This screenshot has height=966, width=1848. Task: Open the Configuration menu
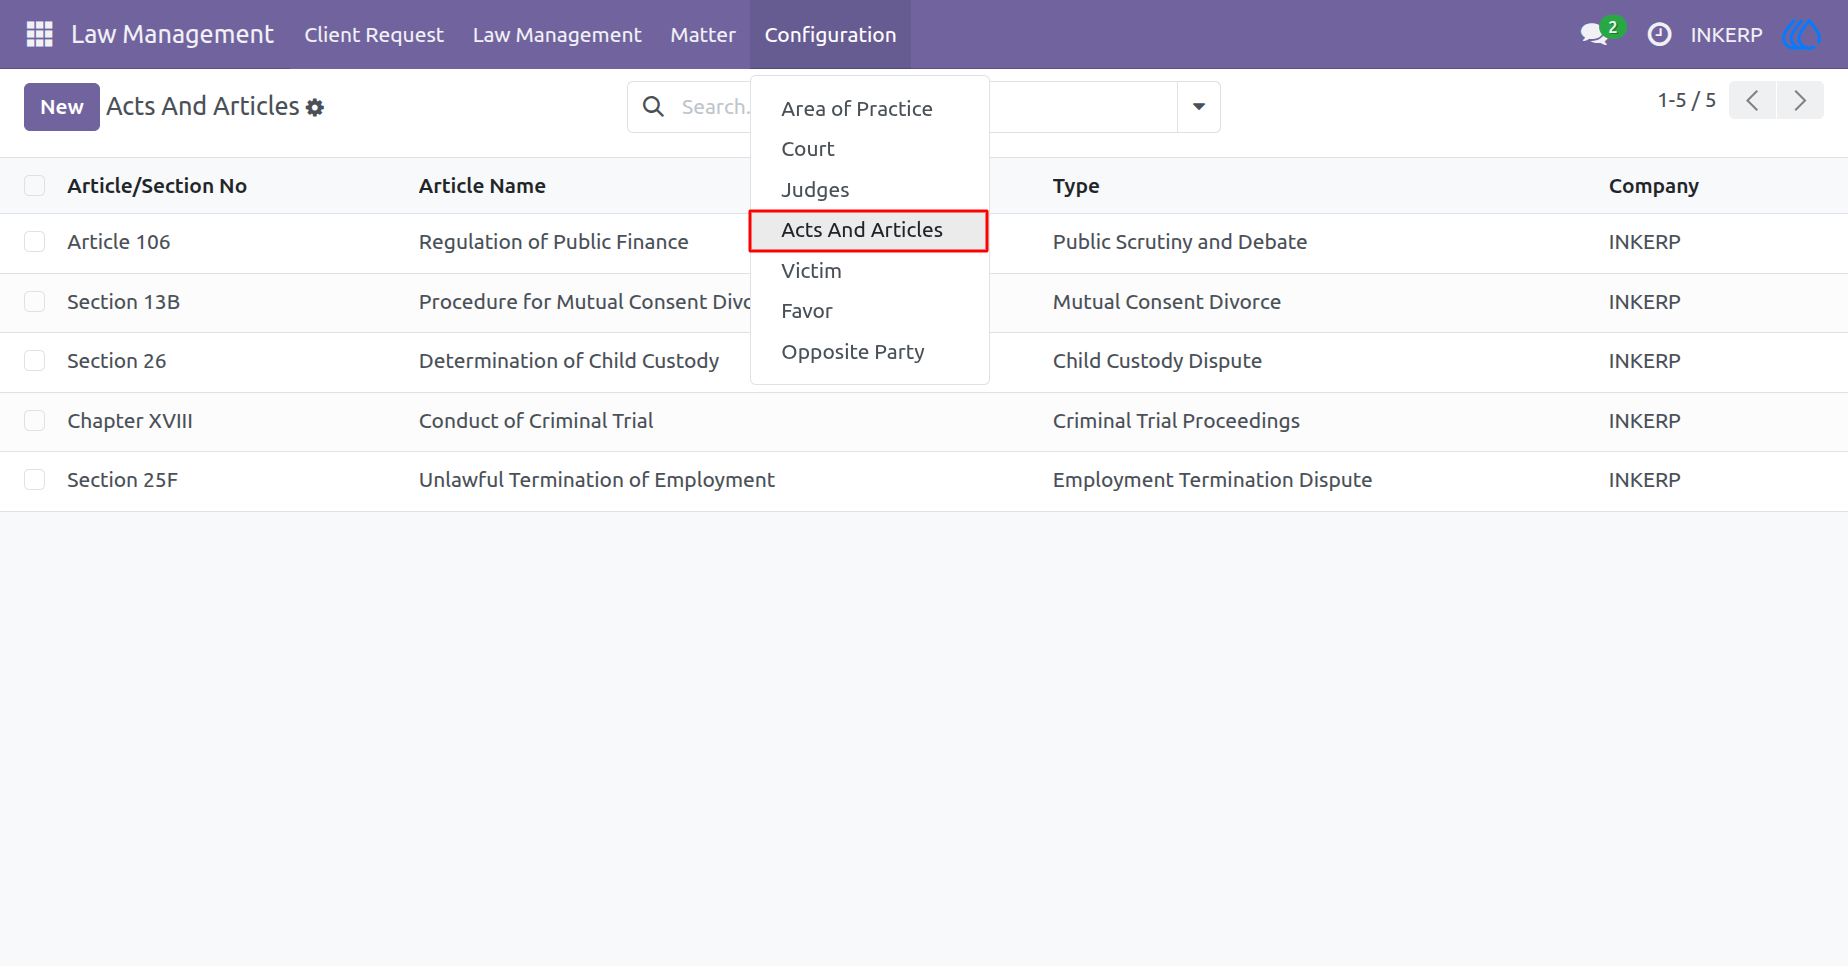[830, 34]
